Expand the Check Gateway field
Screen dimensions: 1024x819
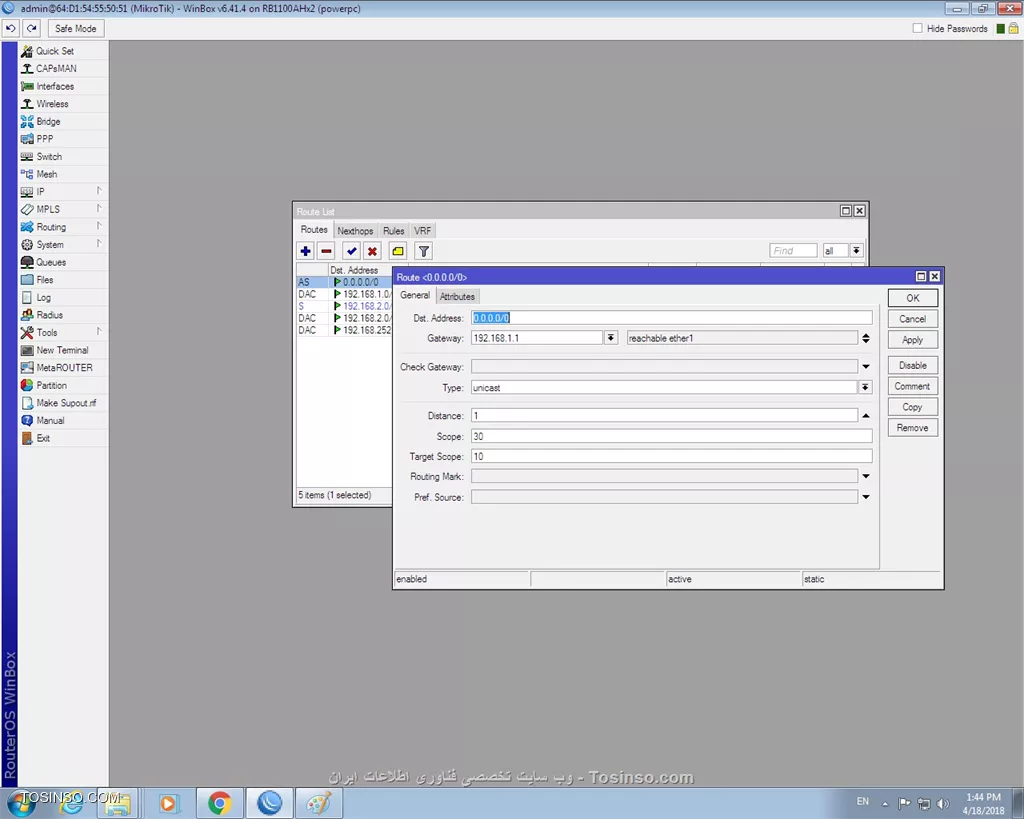click(866, 367)
